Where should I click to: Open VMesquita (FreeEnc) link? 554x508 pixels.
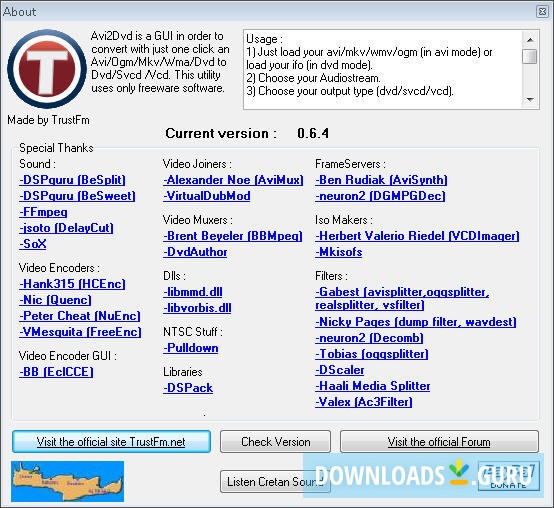point(80,332)
